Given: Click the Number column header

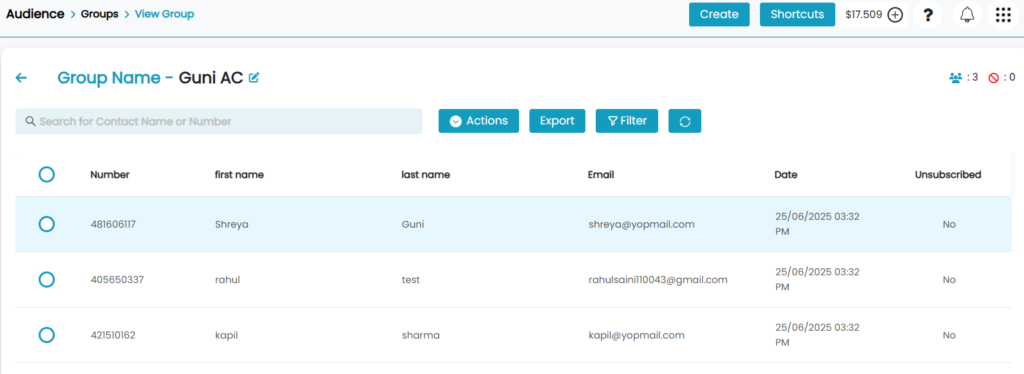Looking at the screenshot, I should pos(110,174).
